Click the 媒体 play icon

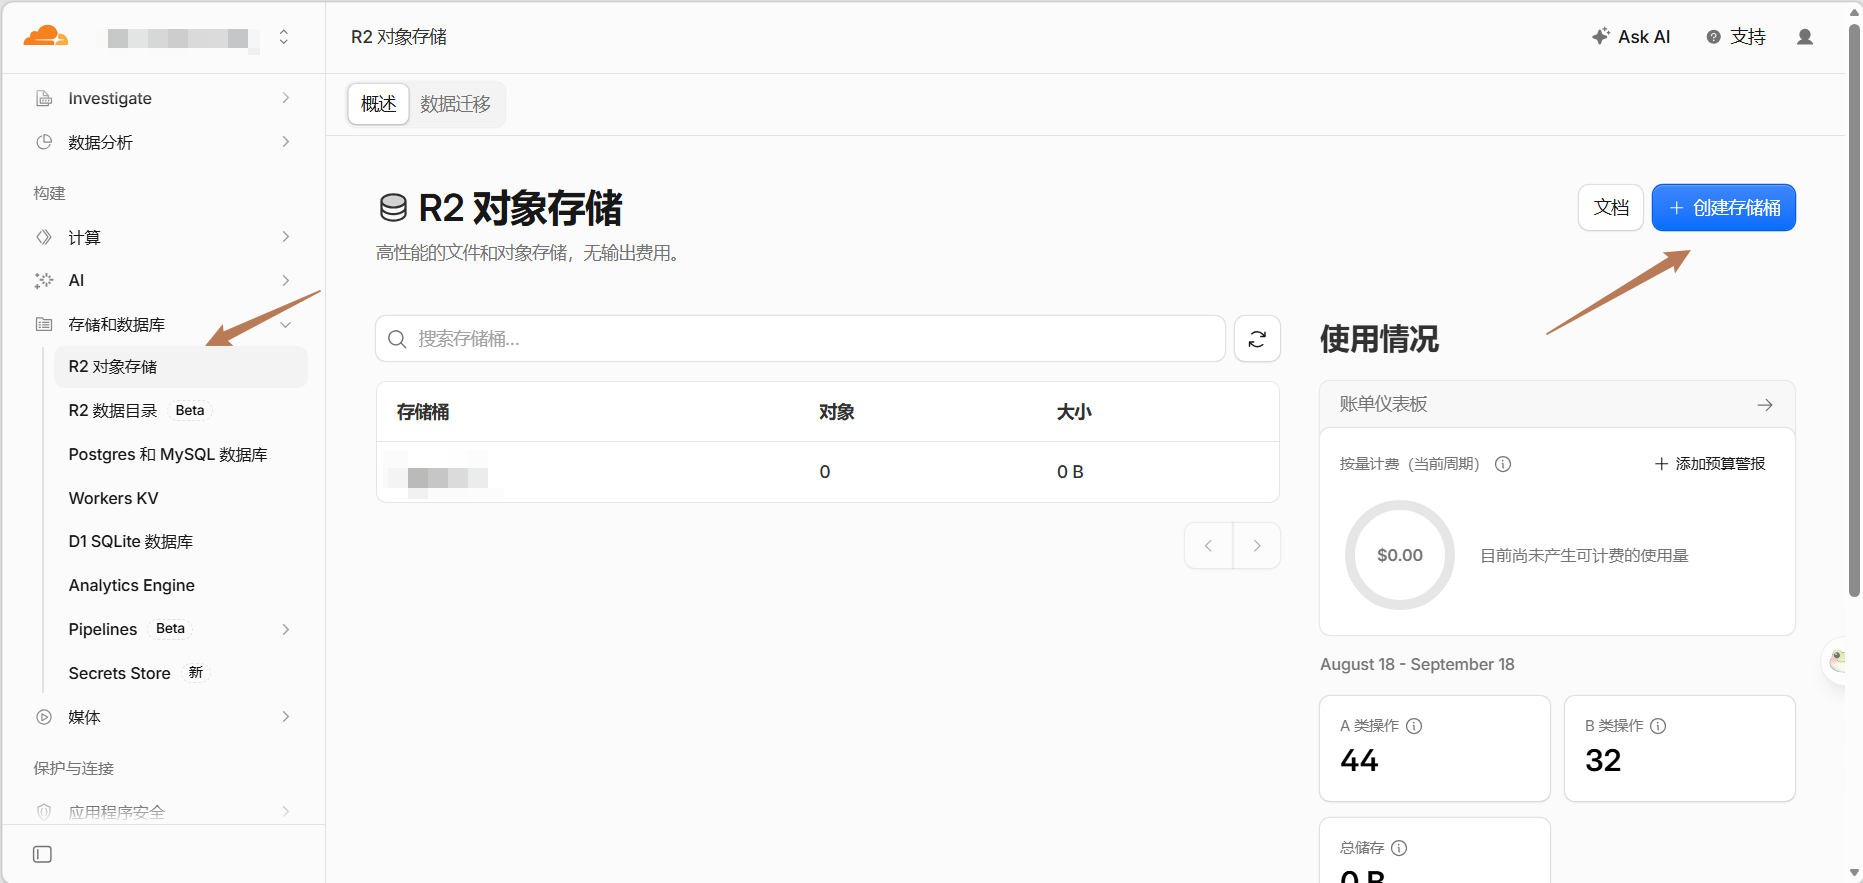(44, 717)
